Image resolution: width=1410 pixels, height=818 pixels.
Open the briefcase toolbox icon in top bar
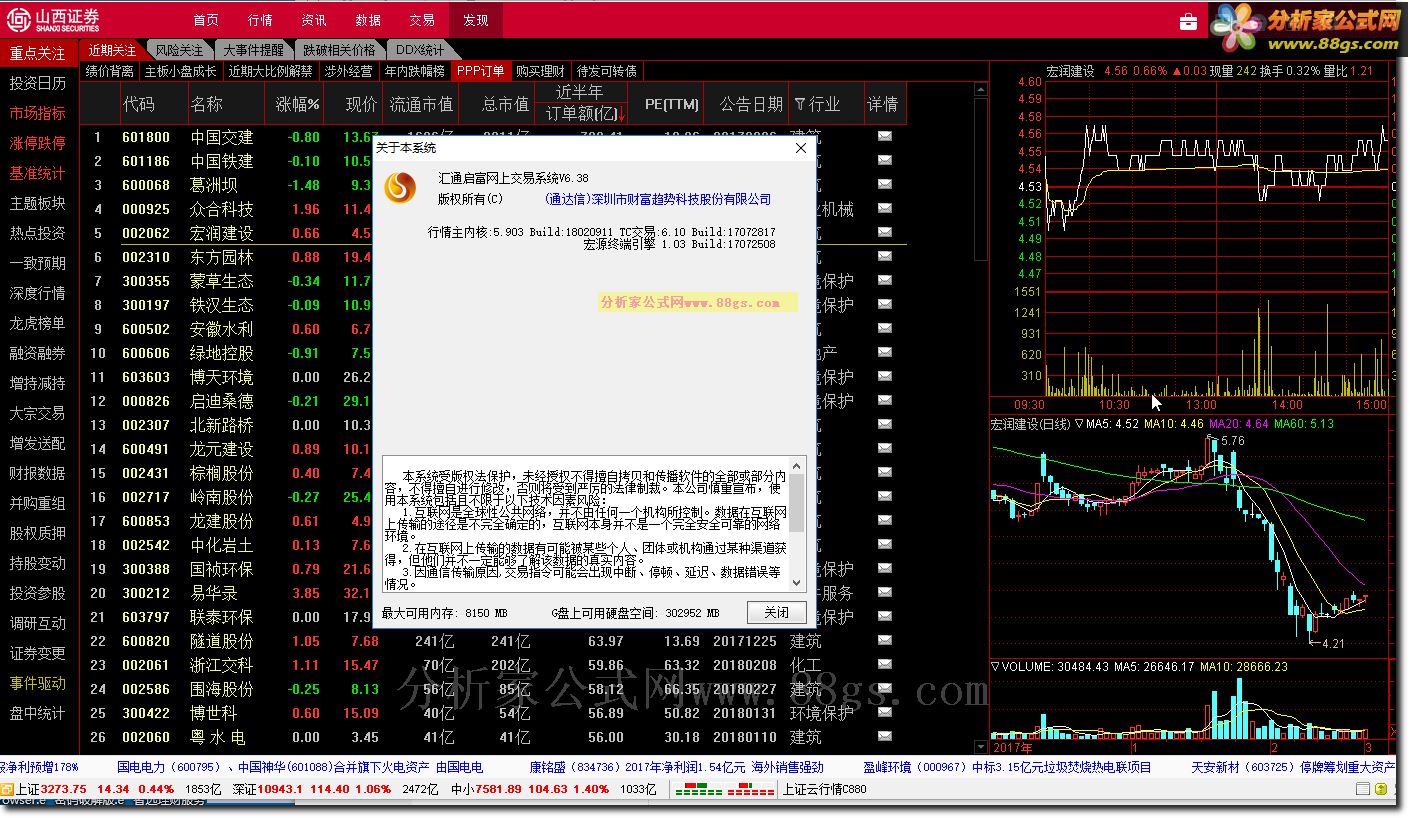[x=1188, y=21]
